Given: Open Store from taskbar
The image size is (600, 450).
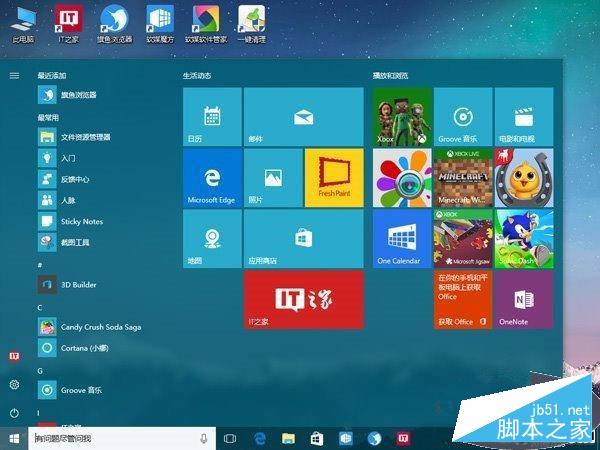Looking at the screenshot, I should [x=317, y=439].
